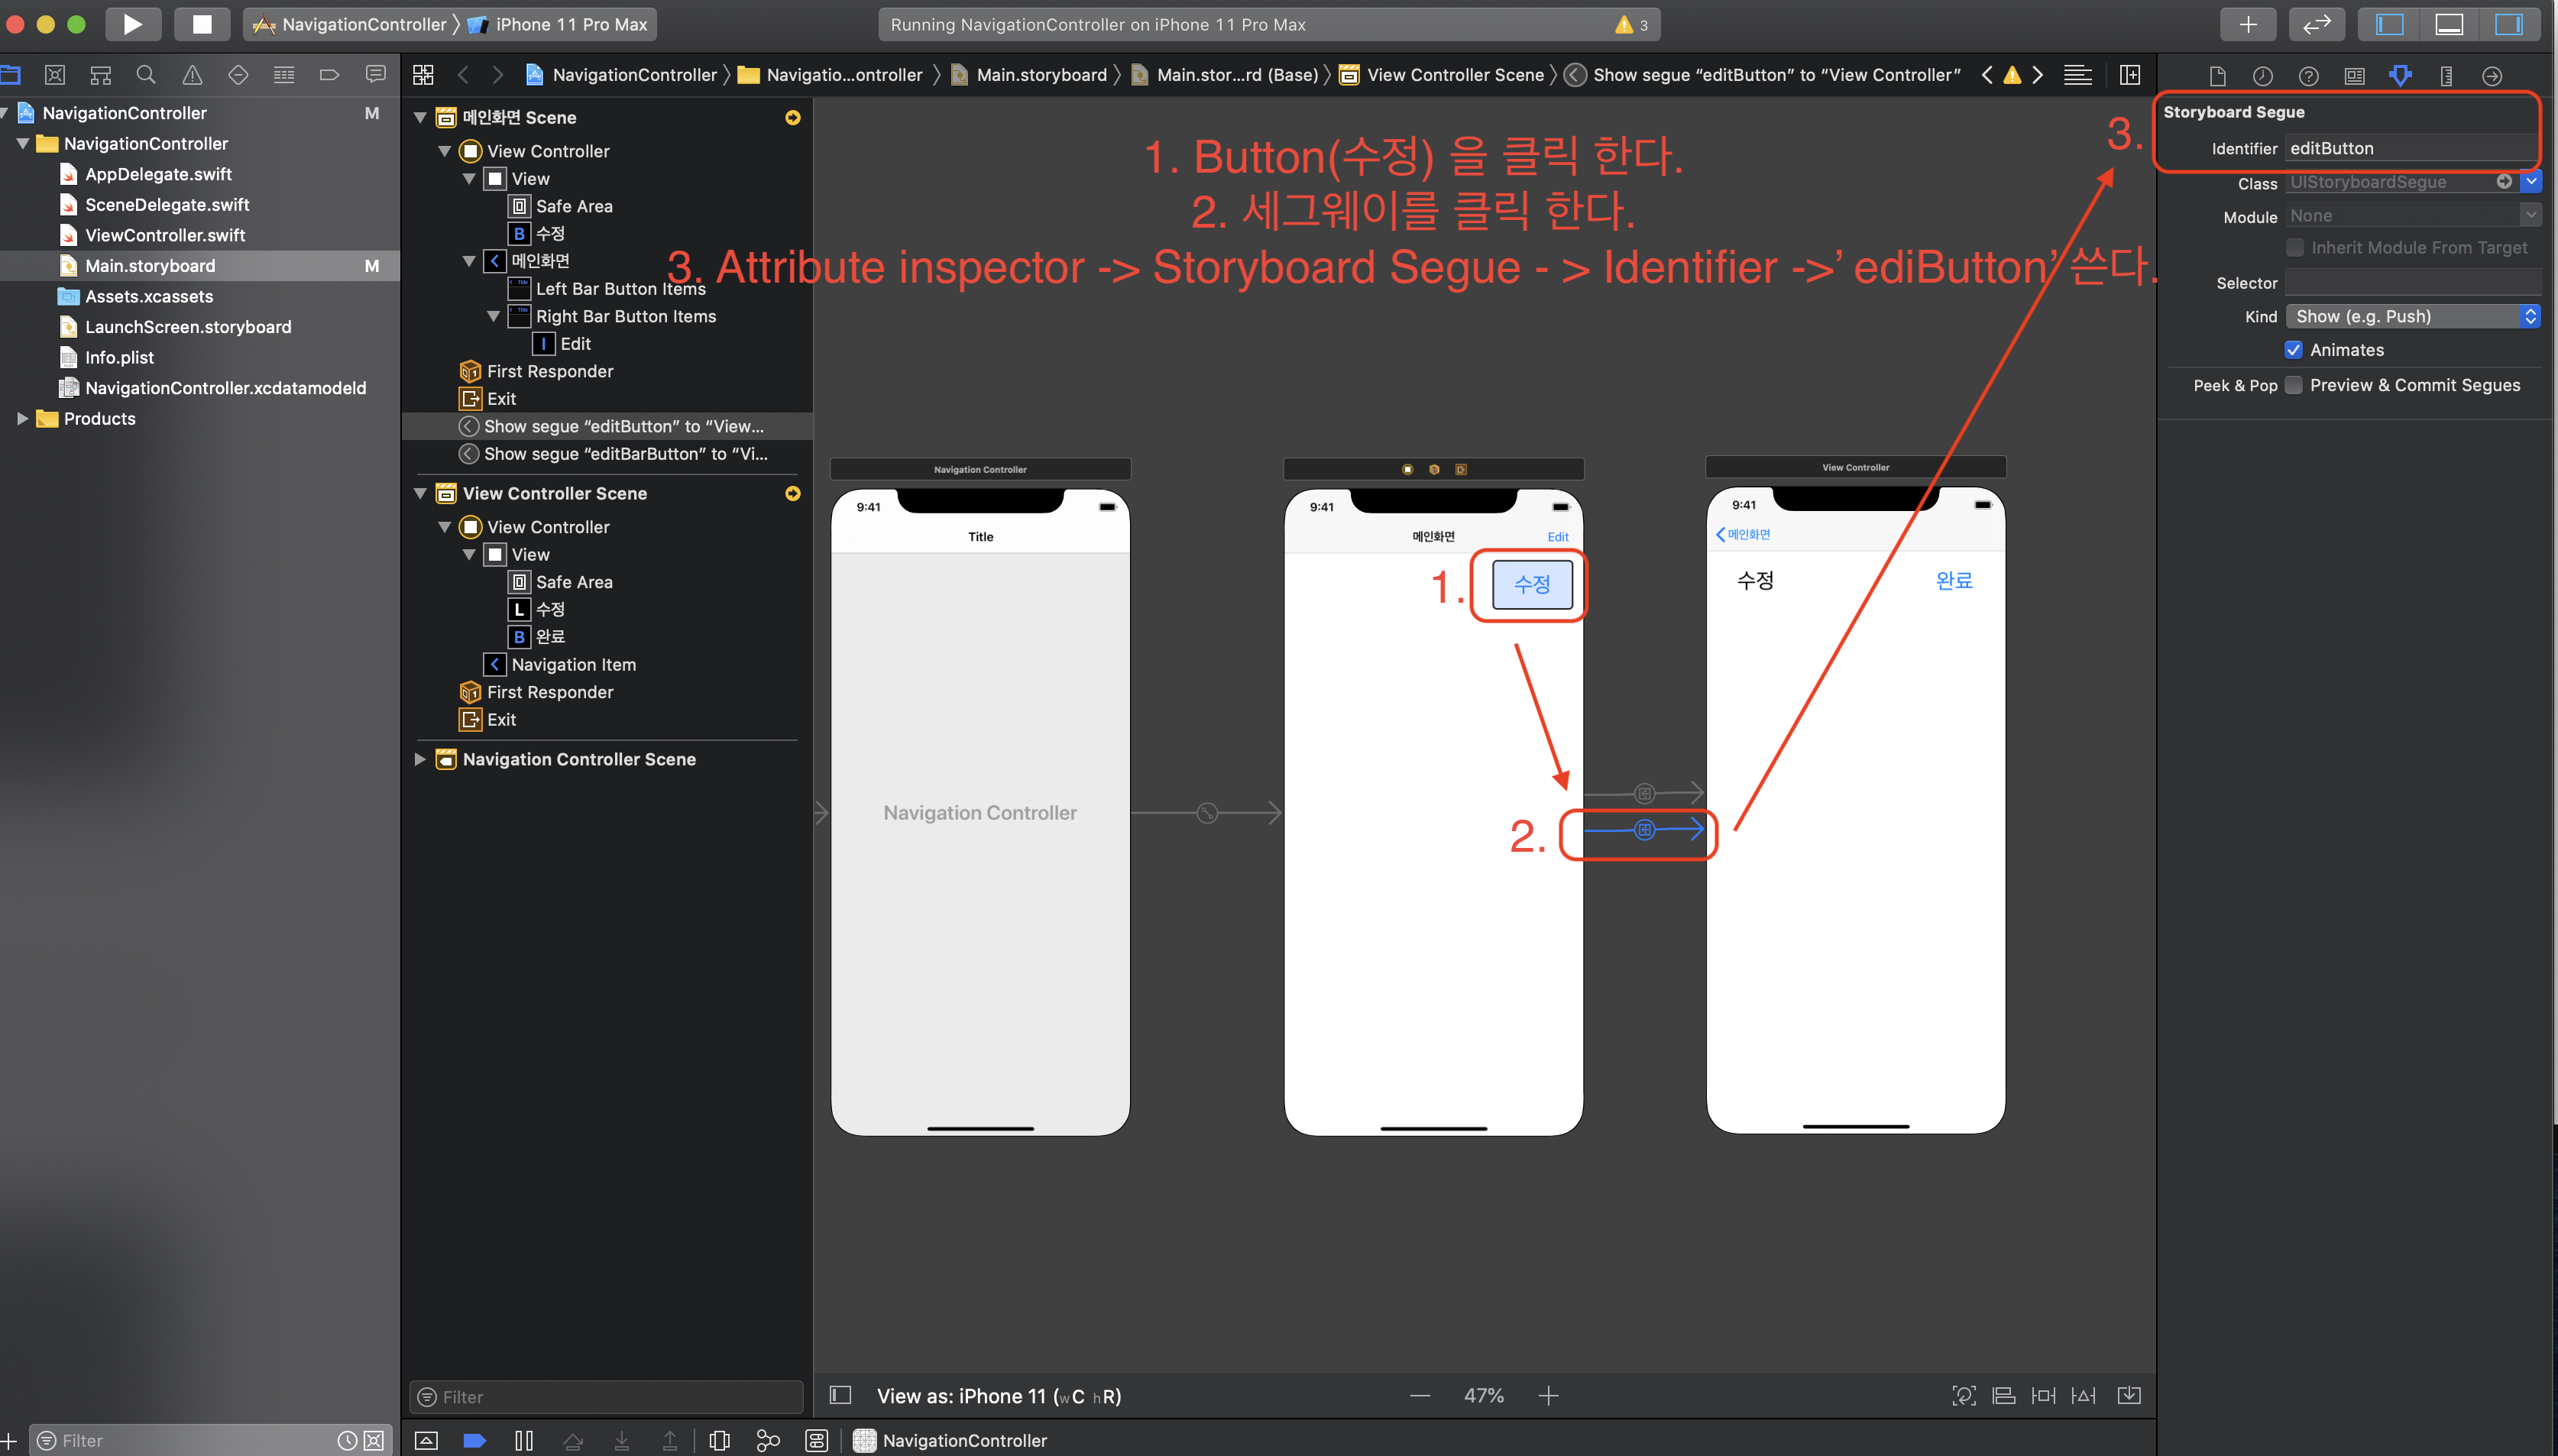Click the Stop button in toolbar
2558x1456 pixels.
202,24
